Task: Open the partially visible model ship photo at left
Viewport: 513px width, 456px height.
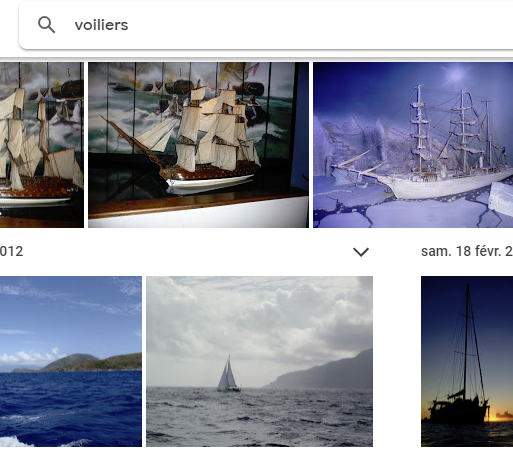Action: coord(42,145)
